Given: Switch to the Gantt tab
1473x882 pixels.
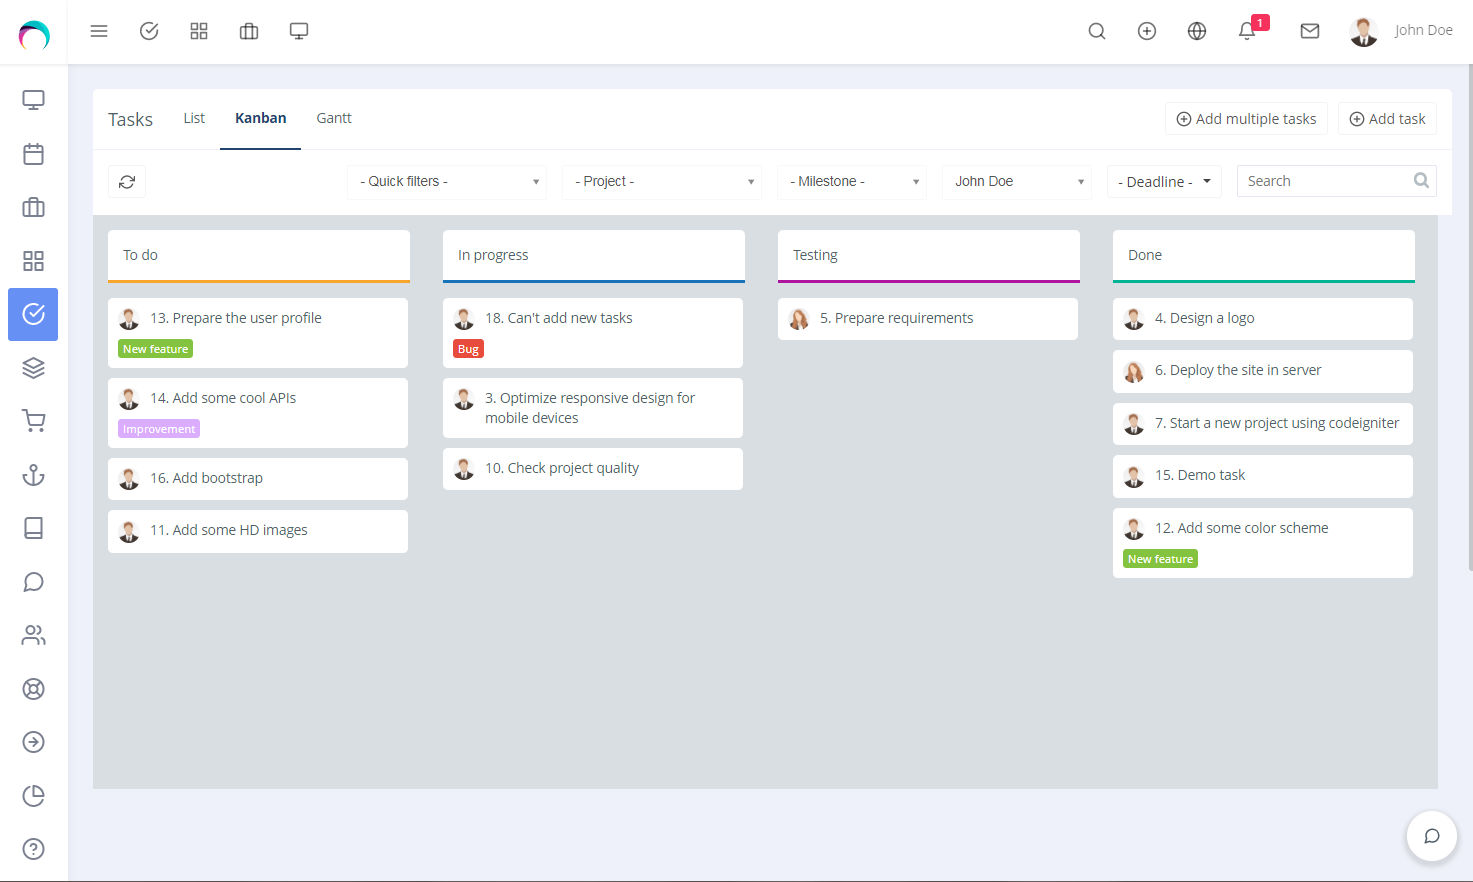Looking at the screenshot, I should (333, 117).
